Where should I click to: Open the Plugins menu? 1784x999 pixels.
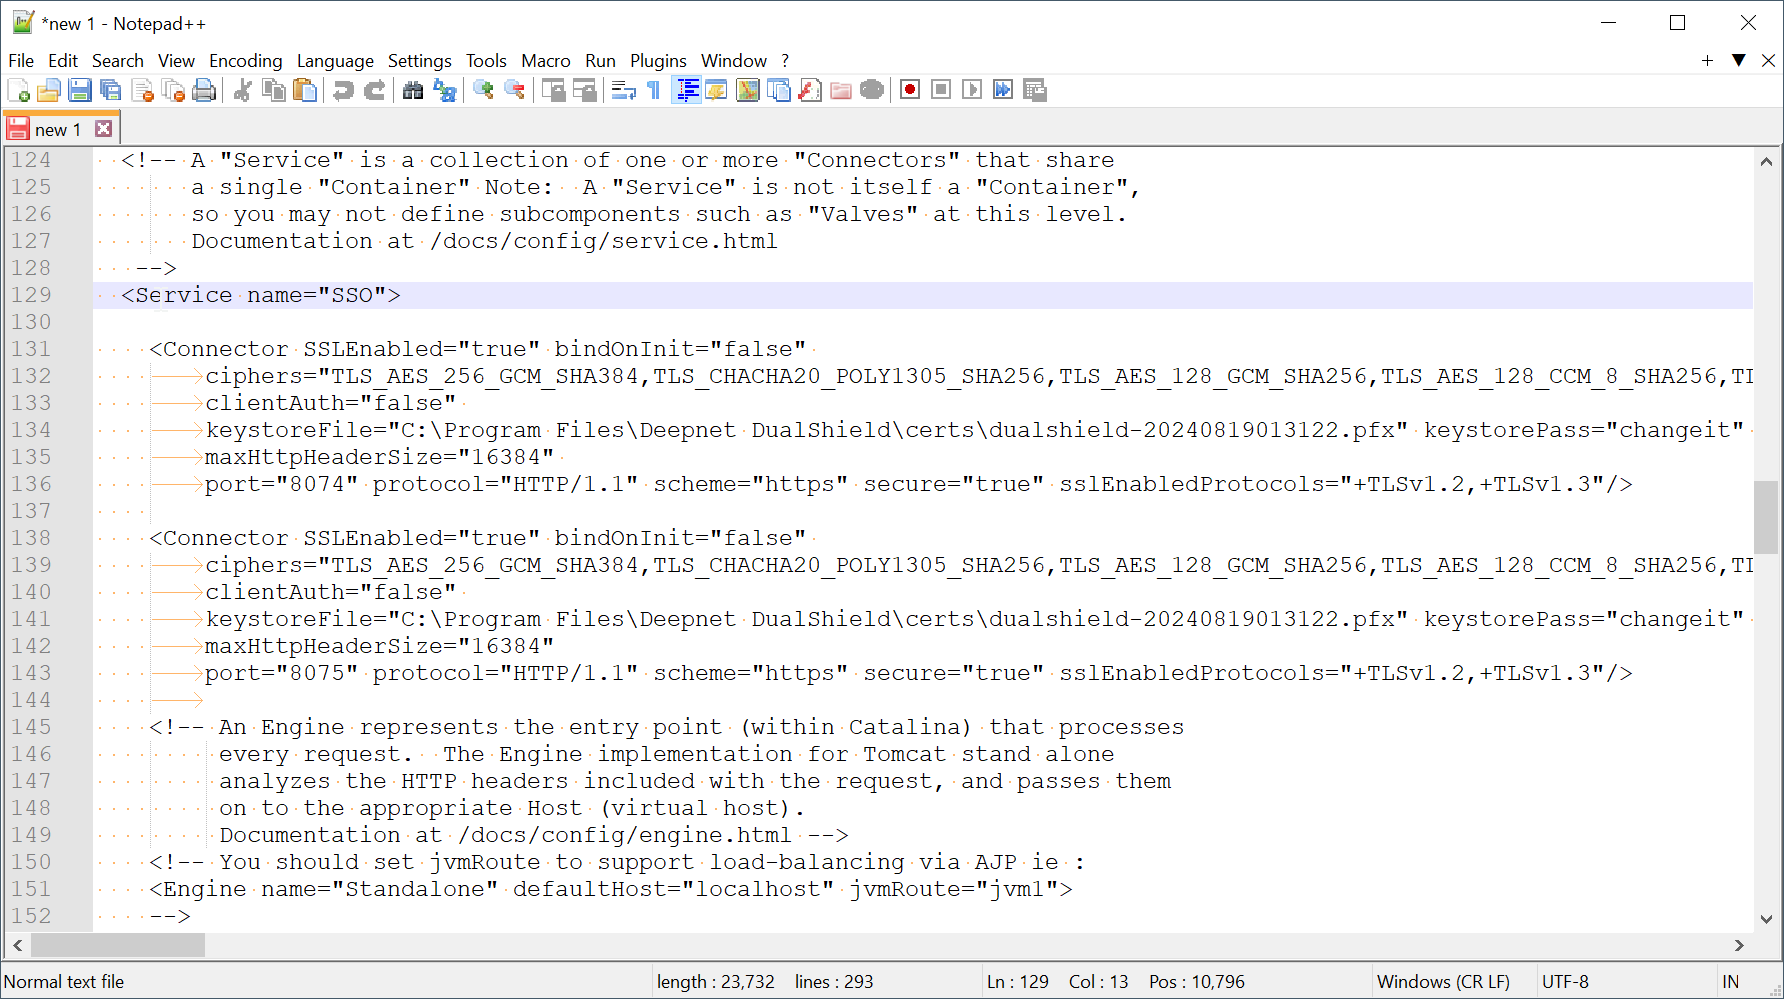pyautogui.click(x=657, y=61)
